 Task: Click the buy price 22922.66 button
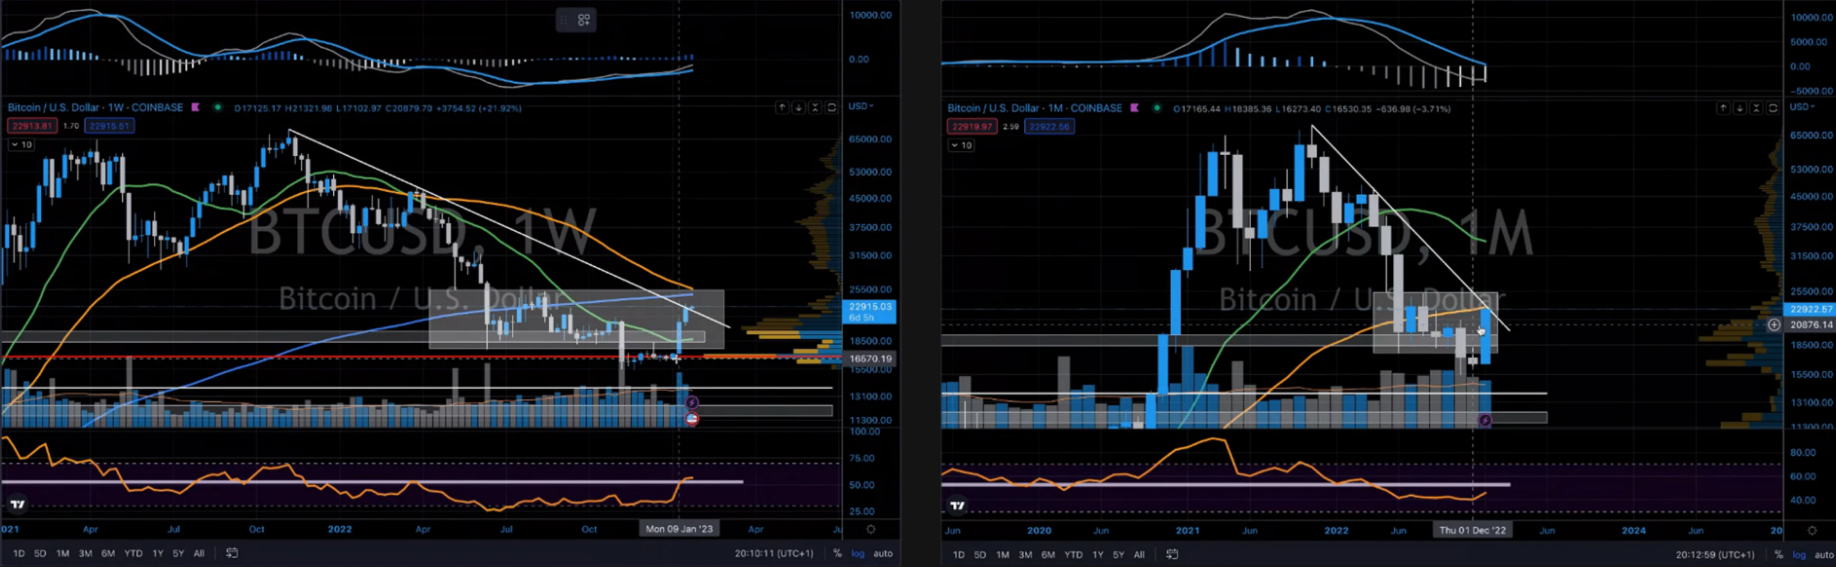point(1048,126)
